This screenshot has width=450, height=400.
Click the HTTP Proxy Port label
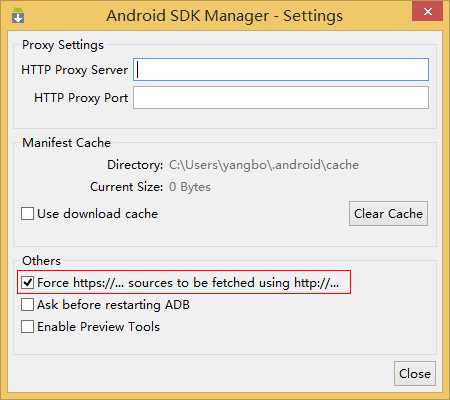pyautogui.click(x=81, y=98)
